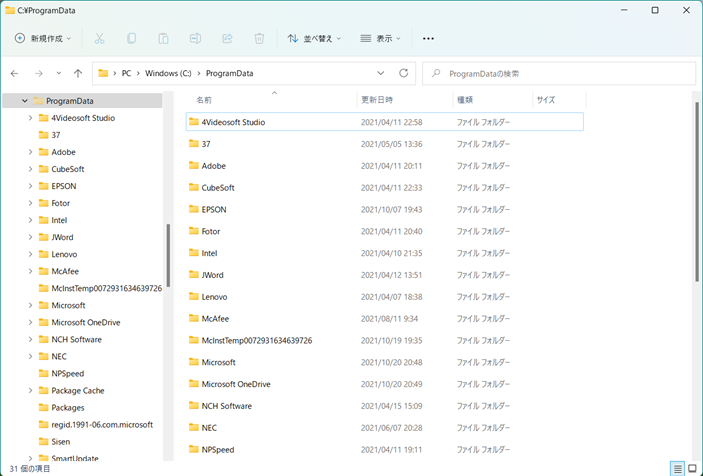The height and width of the screenshot is (476, 703).
Task: Click the Rename icon in toolbar
Action: pos(195,39)
